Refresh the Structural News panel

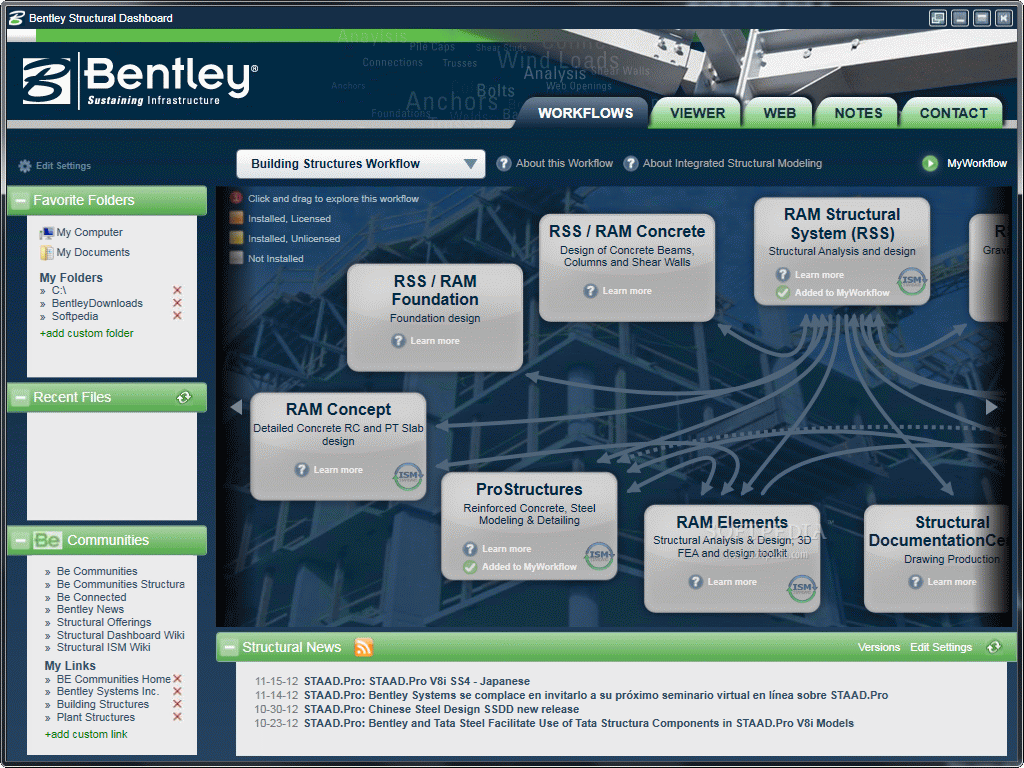[x=994, y=647]
